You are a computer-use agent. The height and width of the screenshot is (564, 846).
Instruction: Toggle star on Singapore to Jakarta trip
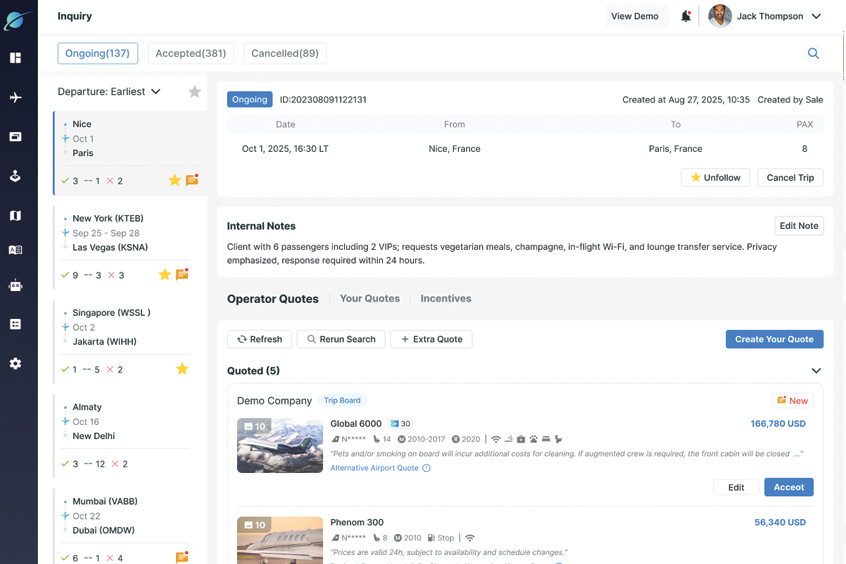click(x=182, y=369)
